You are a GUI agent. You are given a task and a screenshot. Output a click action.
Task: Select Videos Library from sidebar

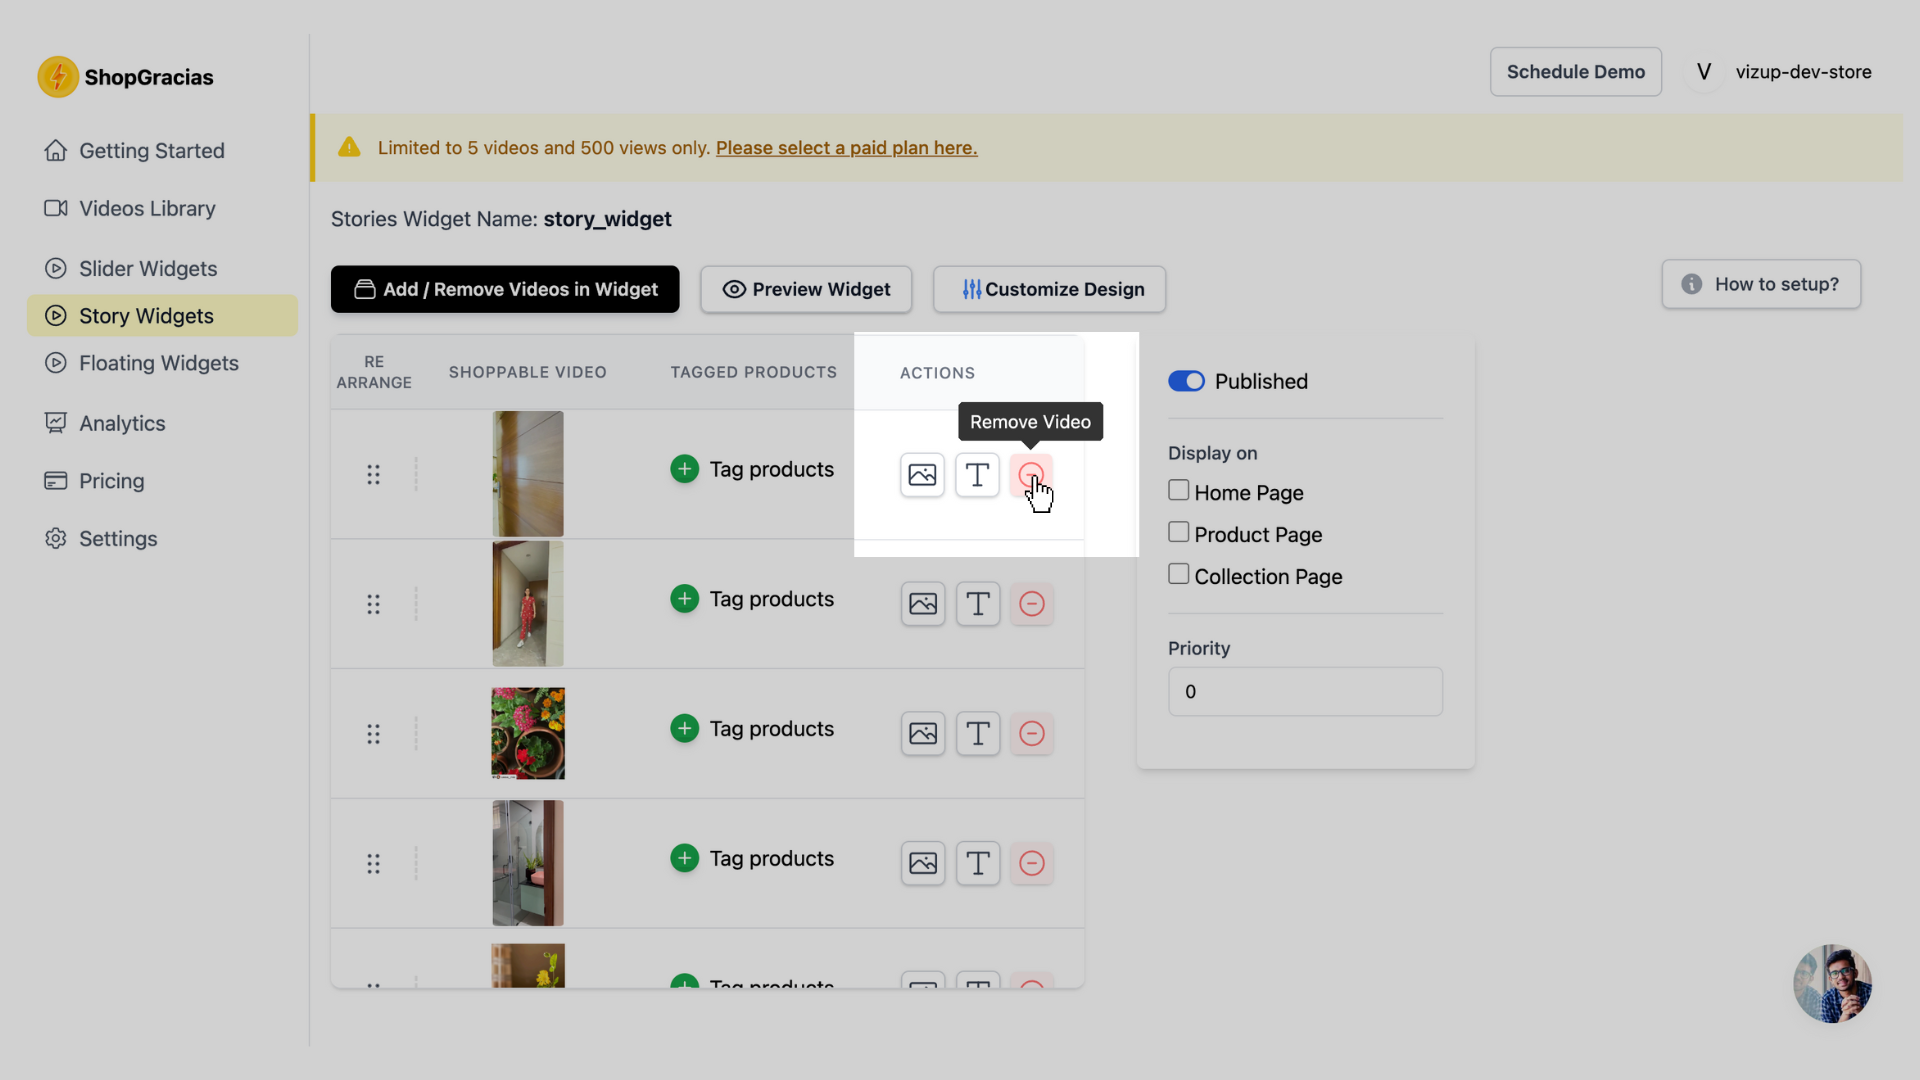[146, 207]
